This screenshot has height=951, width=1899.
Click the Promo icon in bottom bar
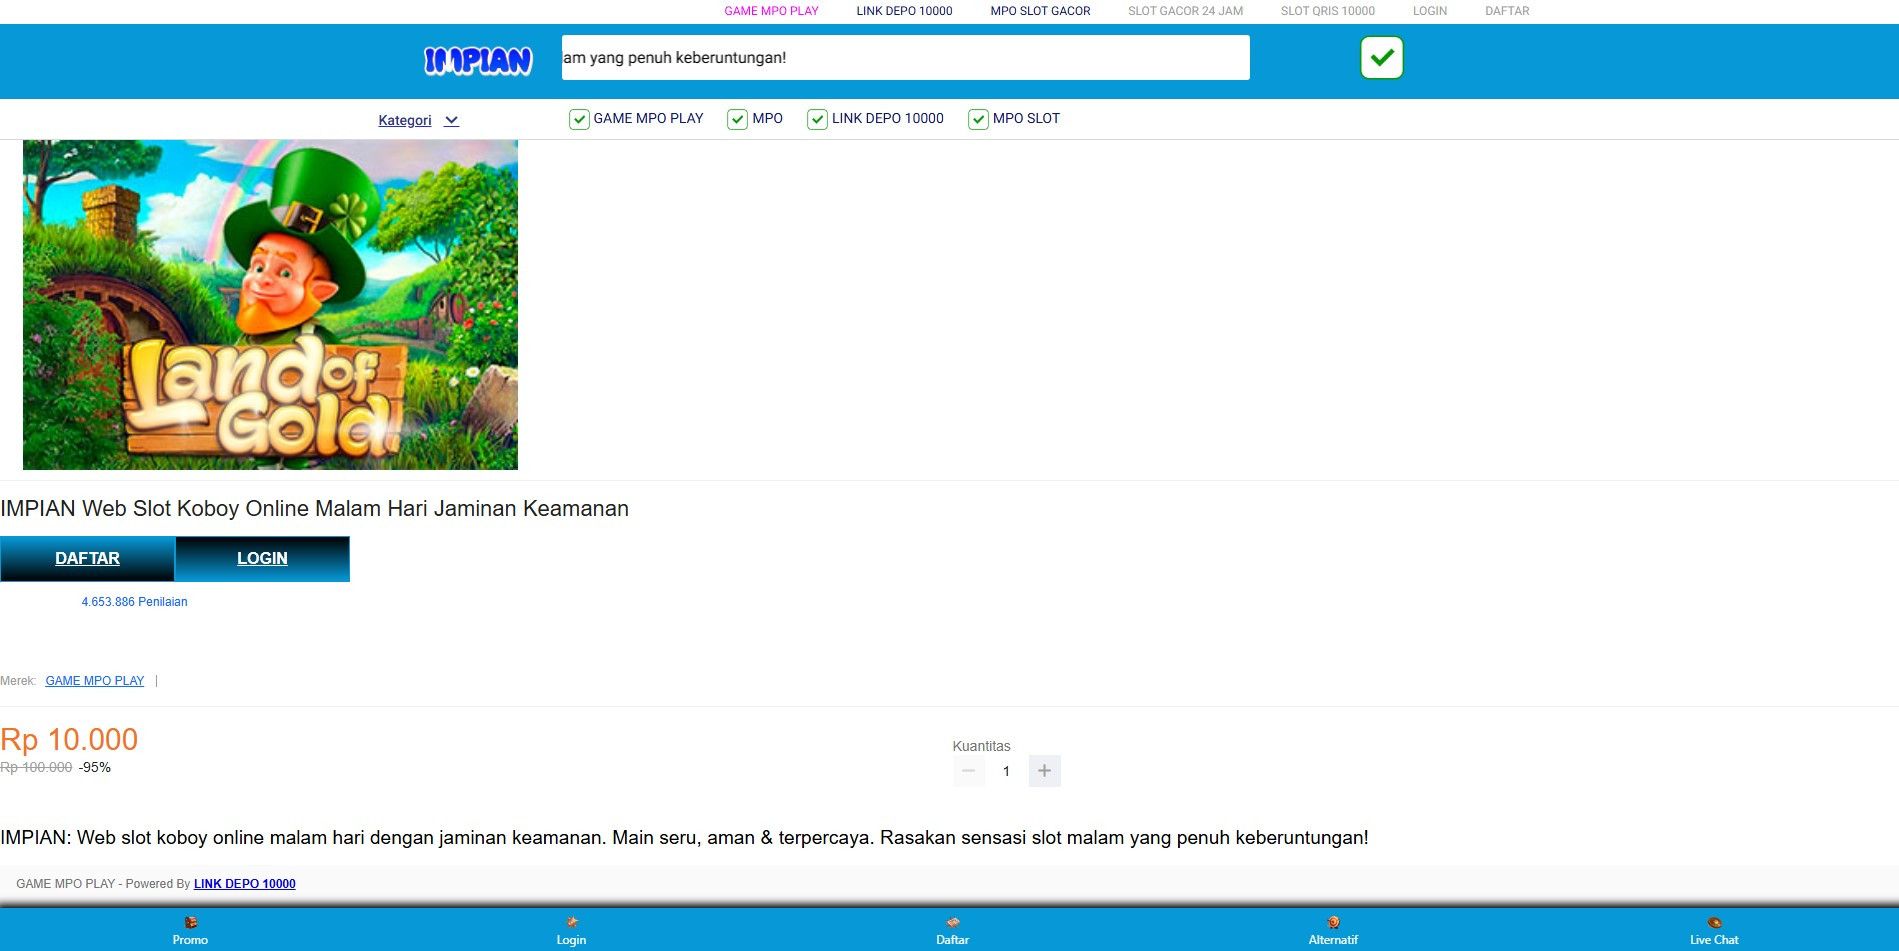(190, 922)
